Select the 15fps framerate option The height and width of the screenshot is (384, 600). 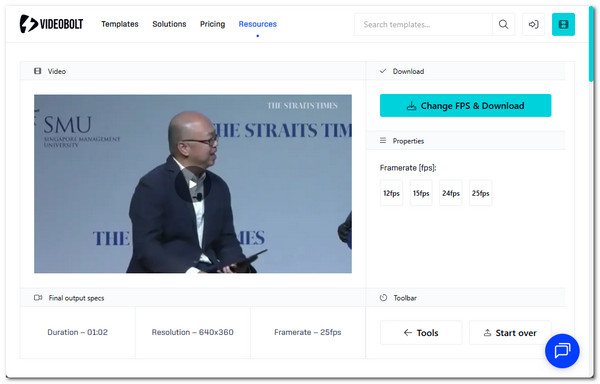(x=421, y=193)
